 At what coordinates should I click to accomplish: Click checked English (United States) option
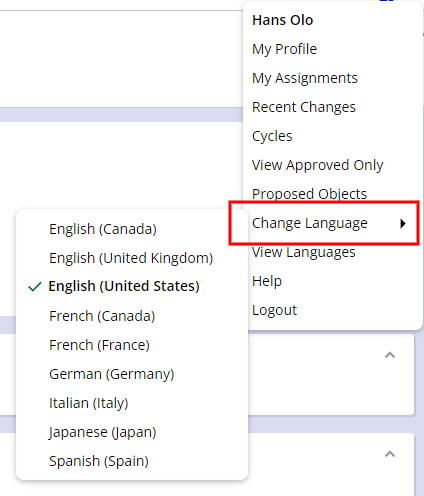124,286
